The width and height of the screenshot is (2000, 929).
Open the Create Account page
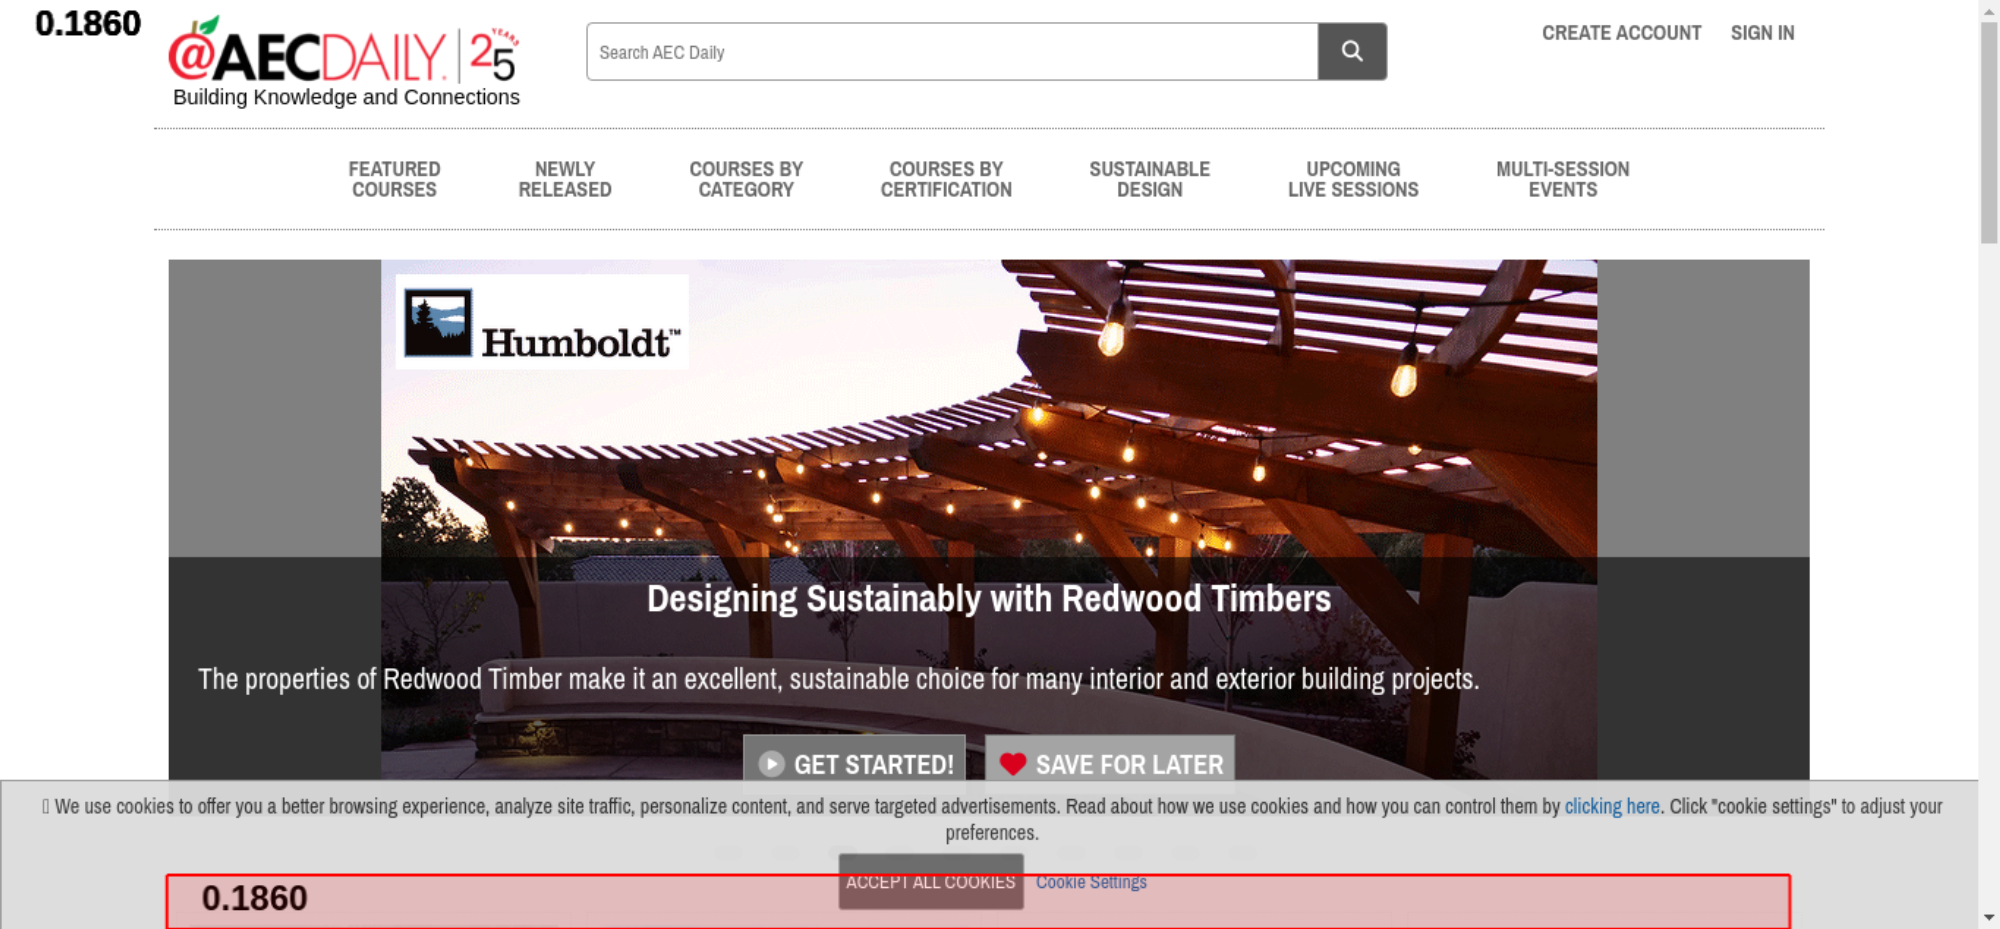click(1620, 33)
